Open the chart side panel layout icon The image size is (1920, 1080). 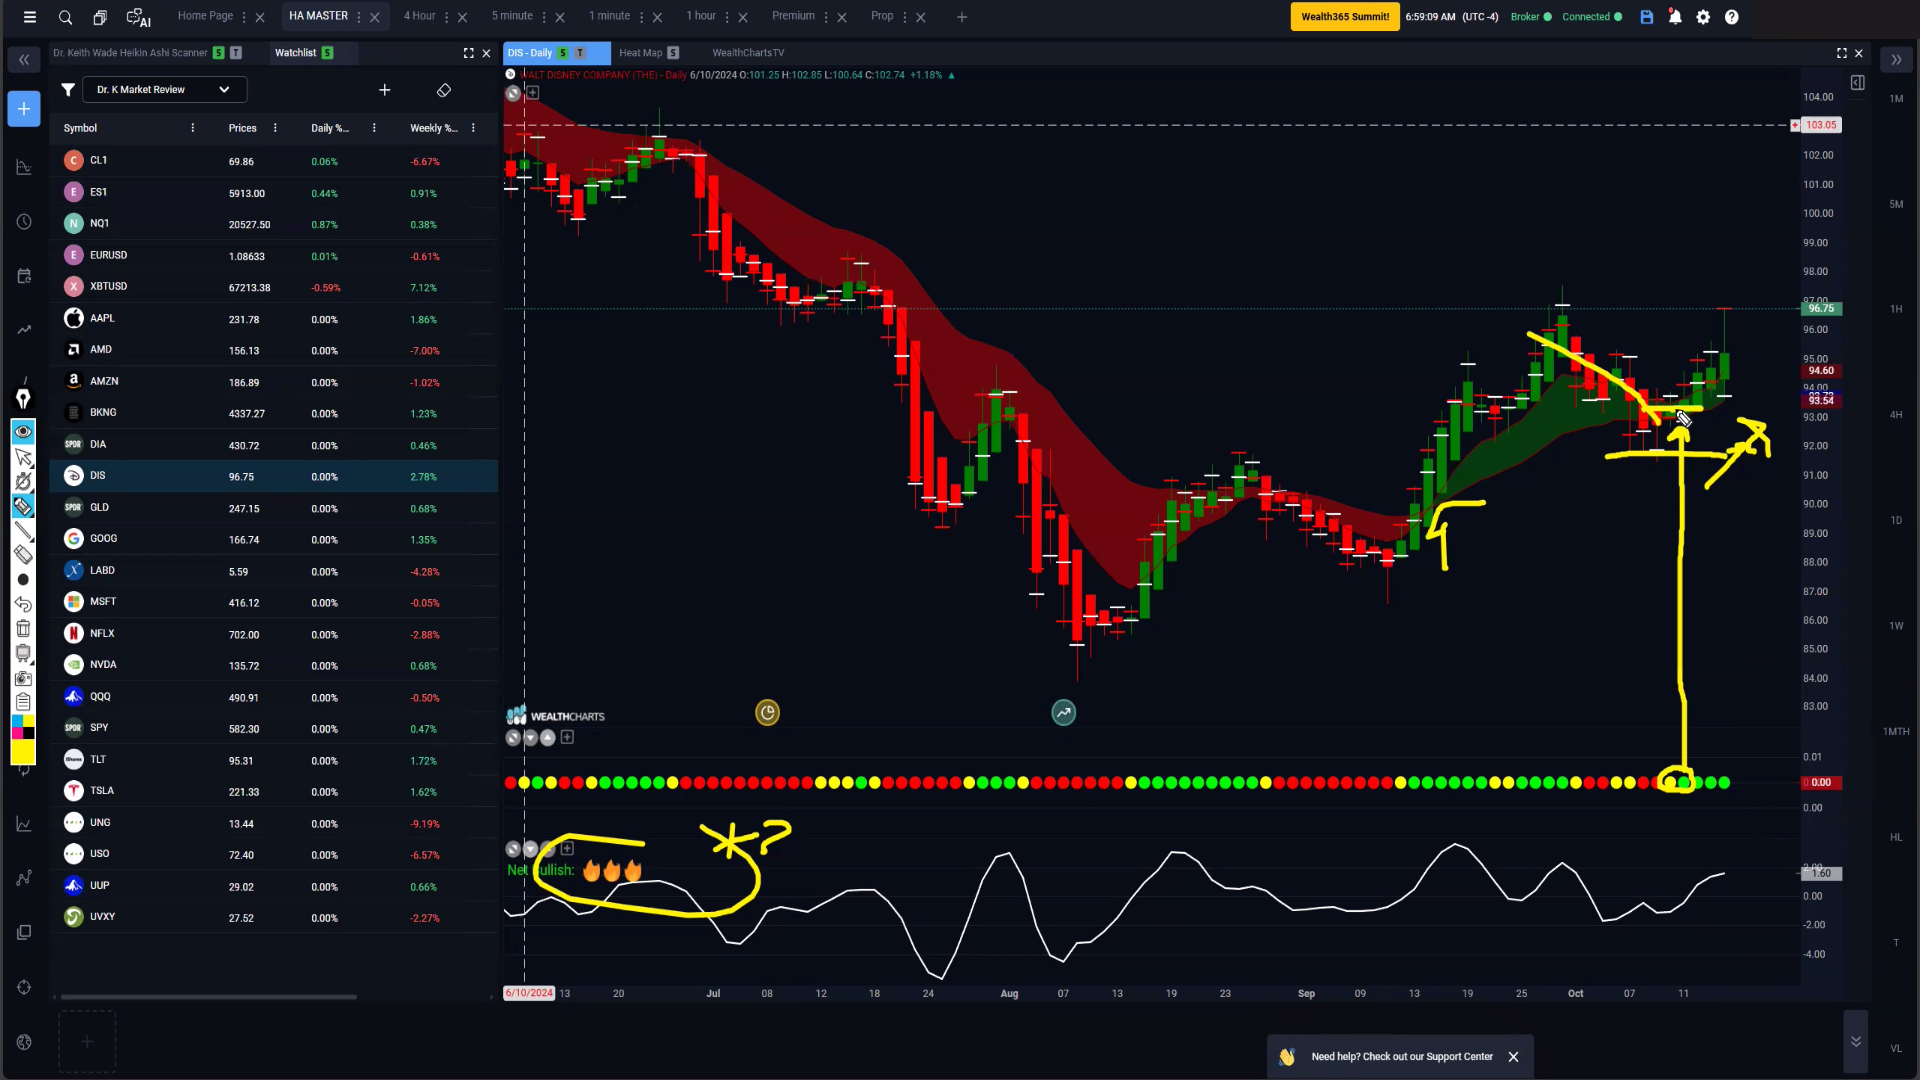click(1857, 83)
